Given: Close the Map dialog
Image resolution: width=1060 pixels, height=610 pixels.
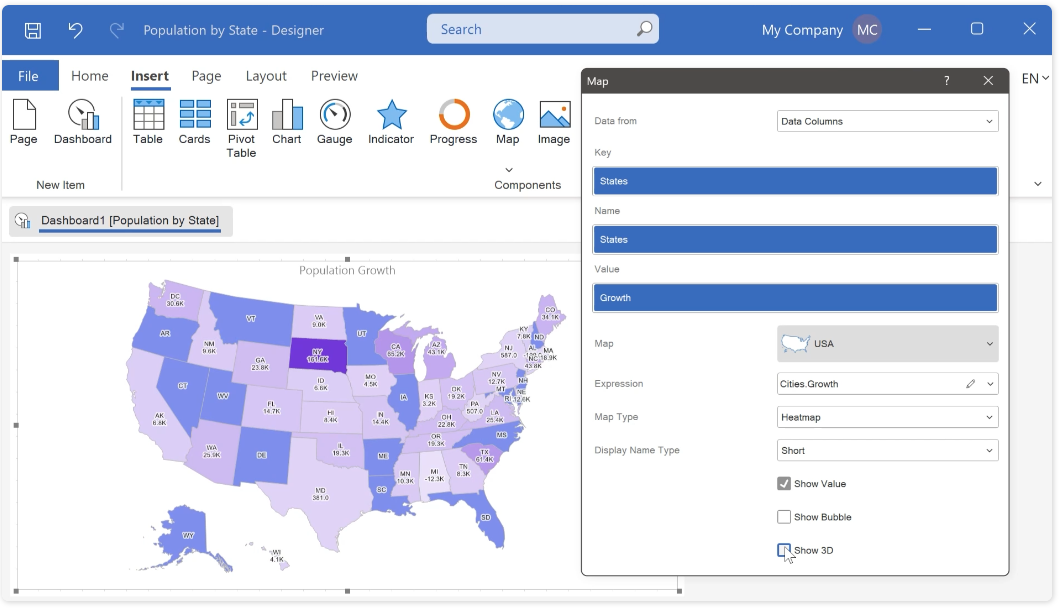Looking at the screenshot, I should (x=988, y=81).
